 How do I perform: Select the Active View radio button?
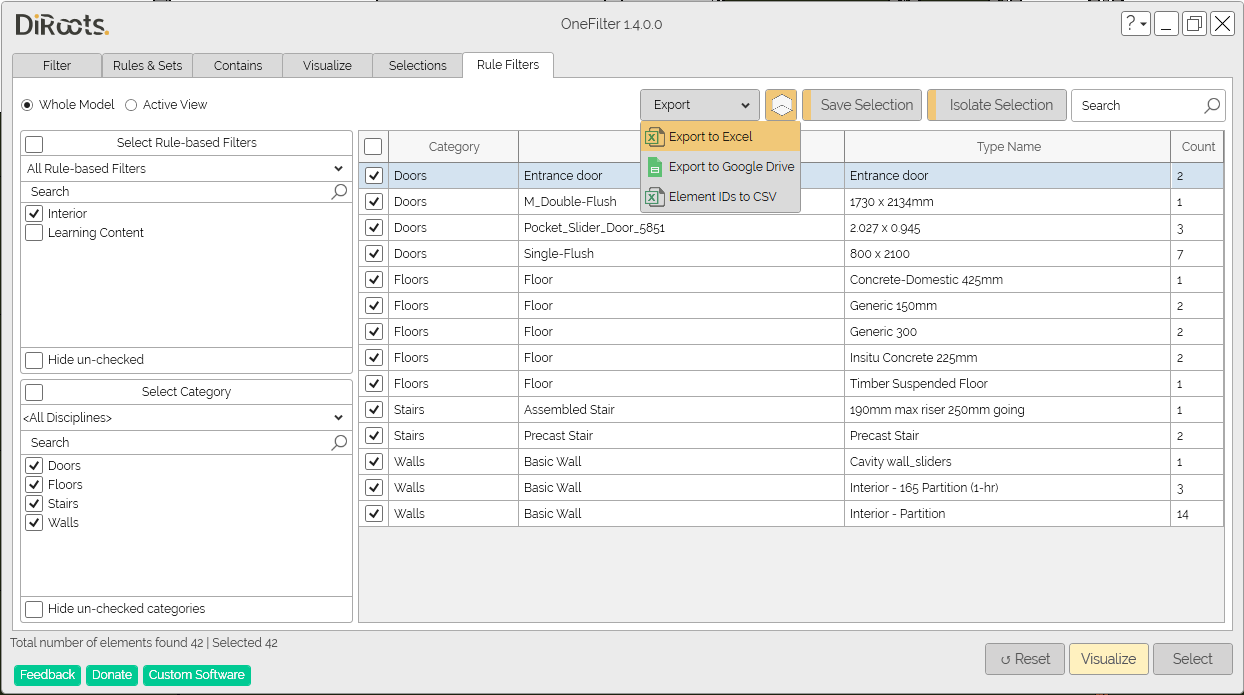[131, 104]
